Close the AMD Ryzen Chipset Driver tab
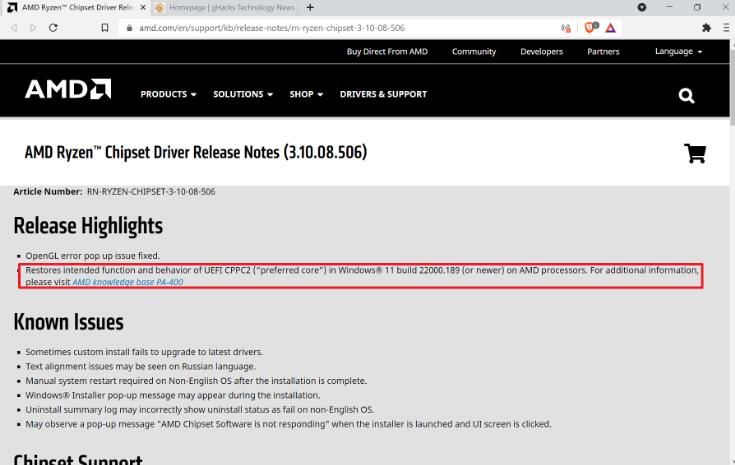Viewport: 735px width, 465px height. coord(143,8)
